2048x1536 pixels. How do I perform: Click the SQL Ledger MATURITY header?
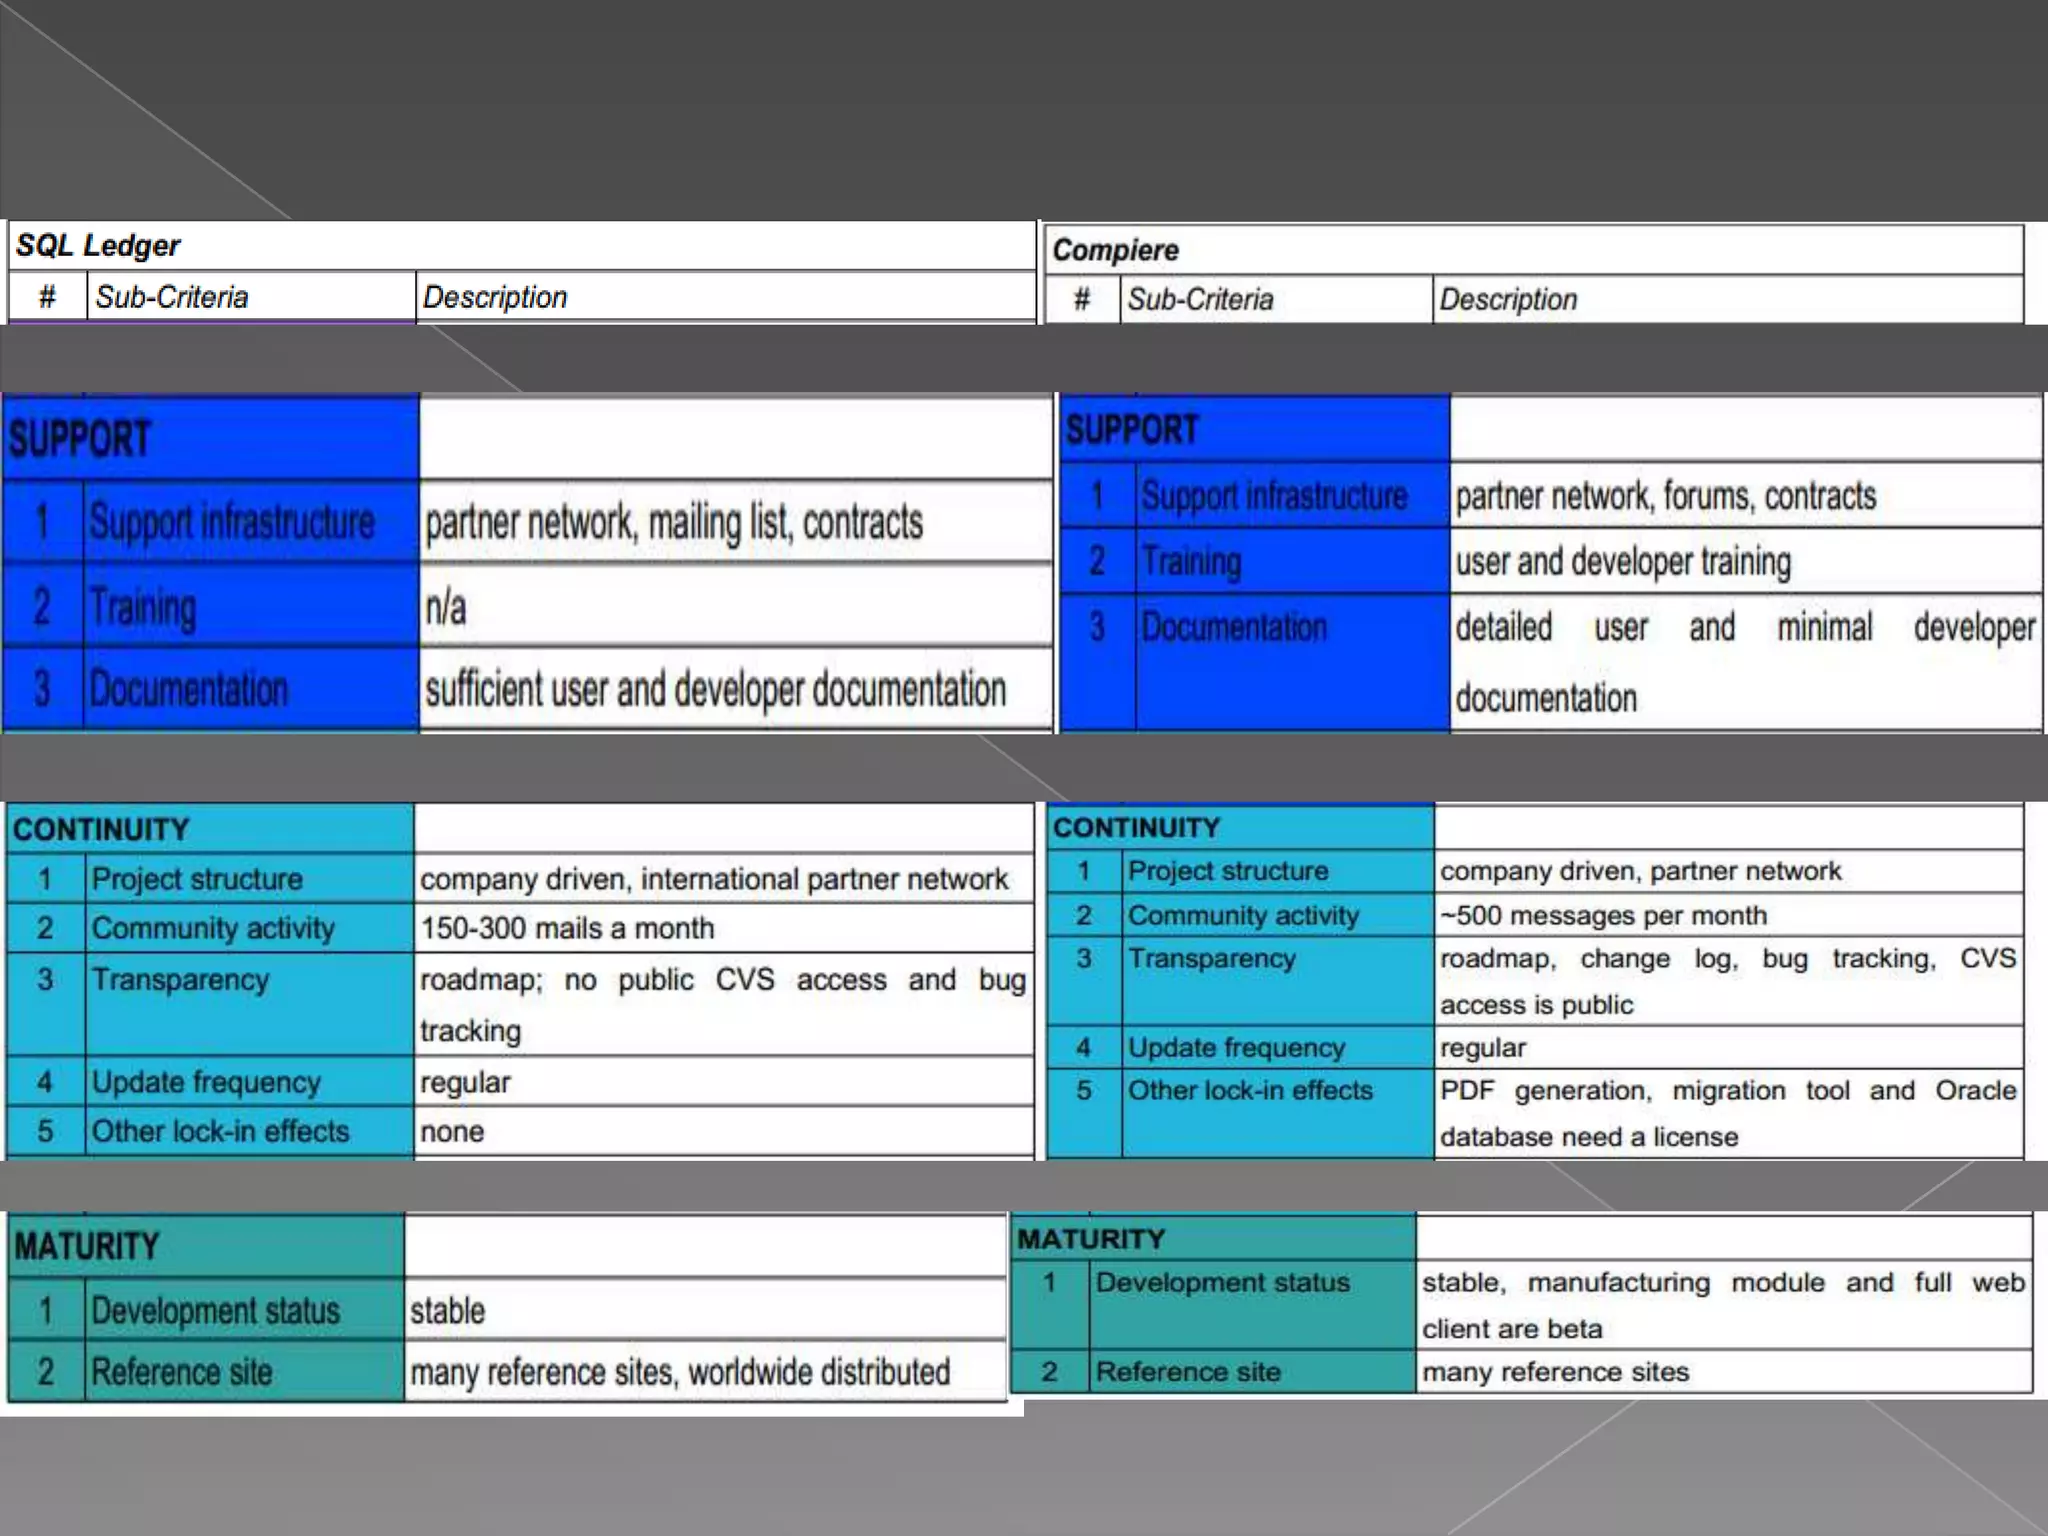(87, 1247)
